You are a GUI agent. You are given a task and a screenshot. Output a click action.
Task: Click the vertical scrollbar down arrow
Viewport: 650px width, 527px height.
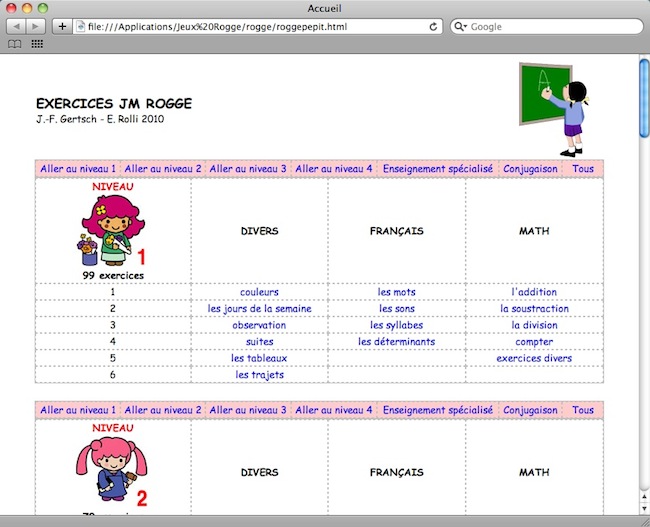(x=643, y=507)
